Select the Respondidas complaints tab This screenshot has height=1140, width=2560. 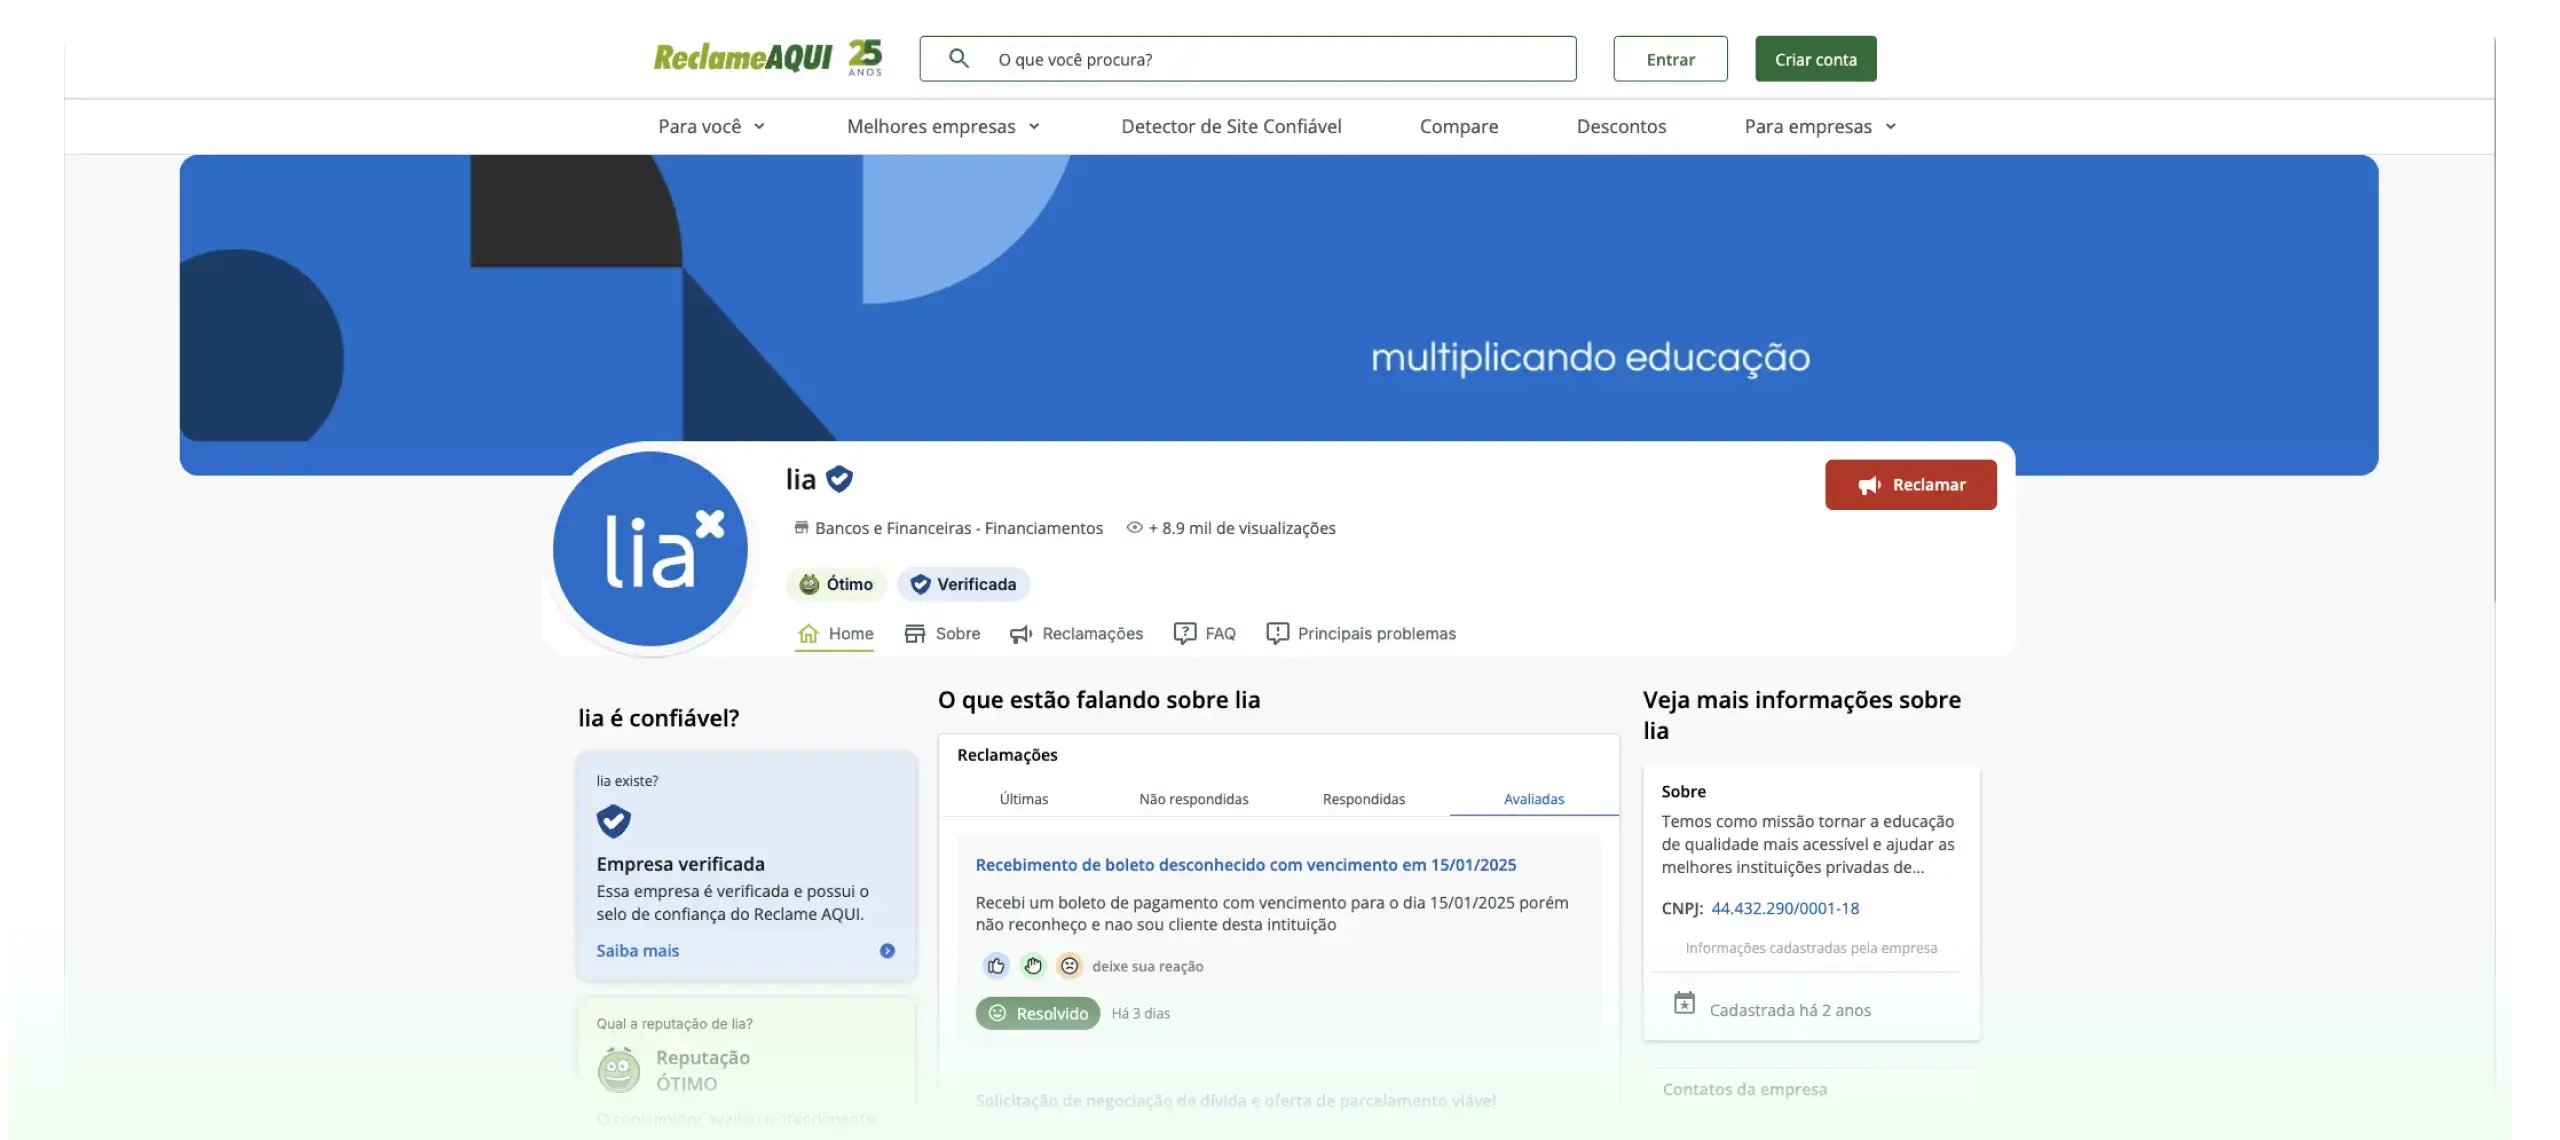(1363, 799)
